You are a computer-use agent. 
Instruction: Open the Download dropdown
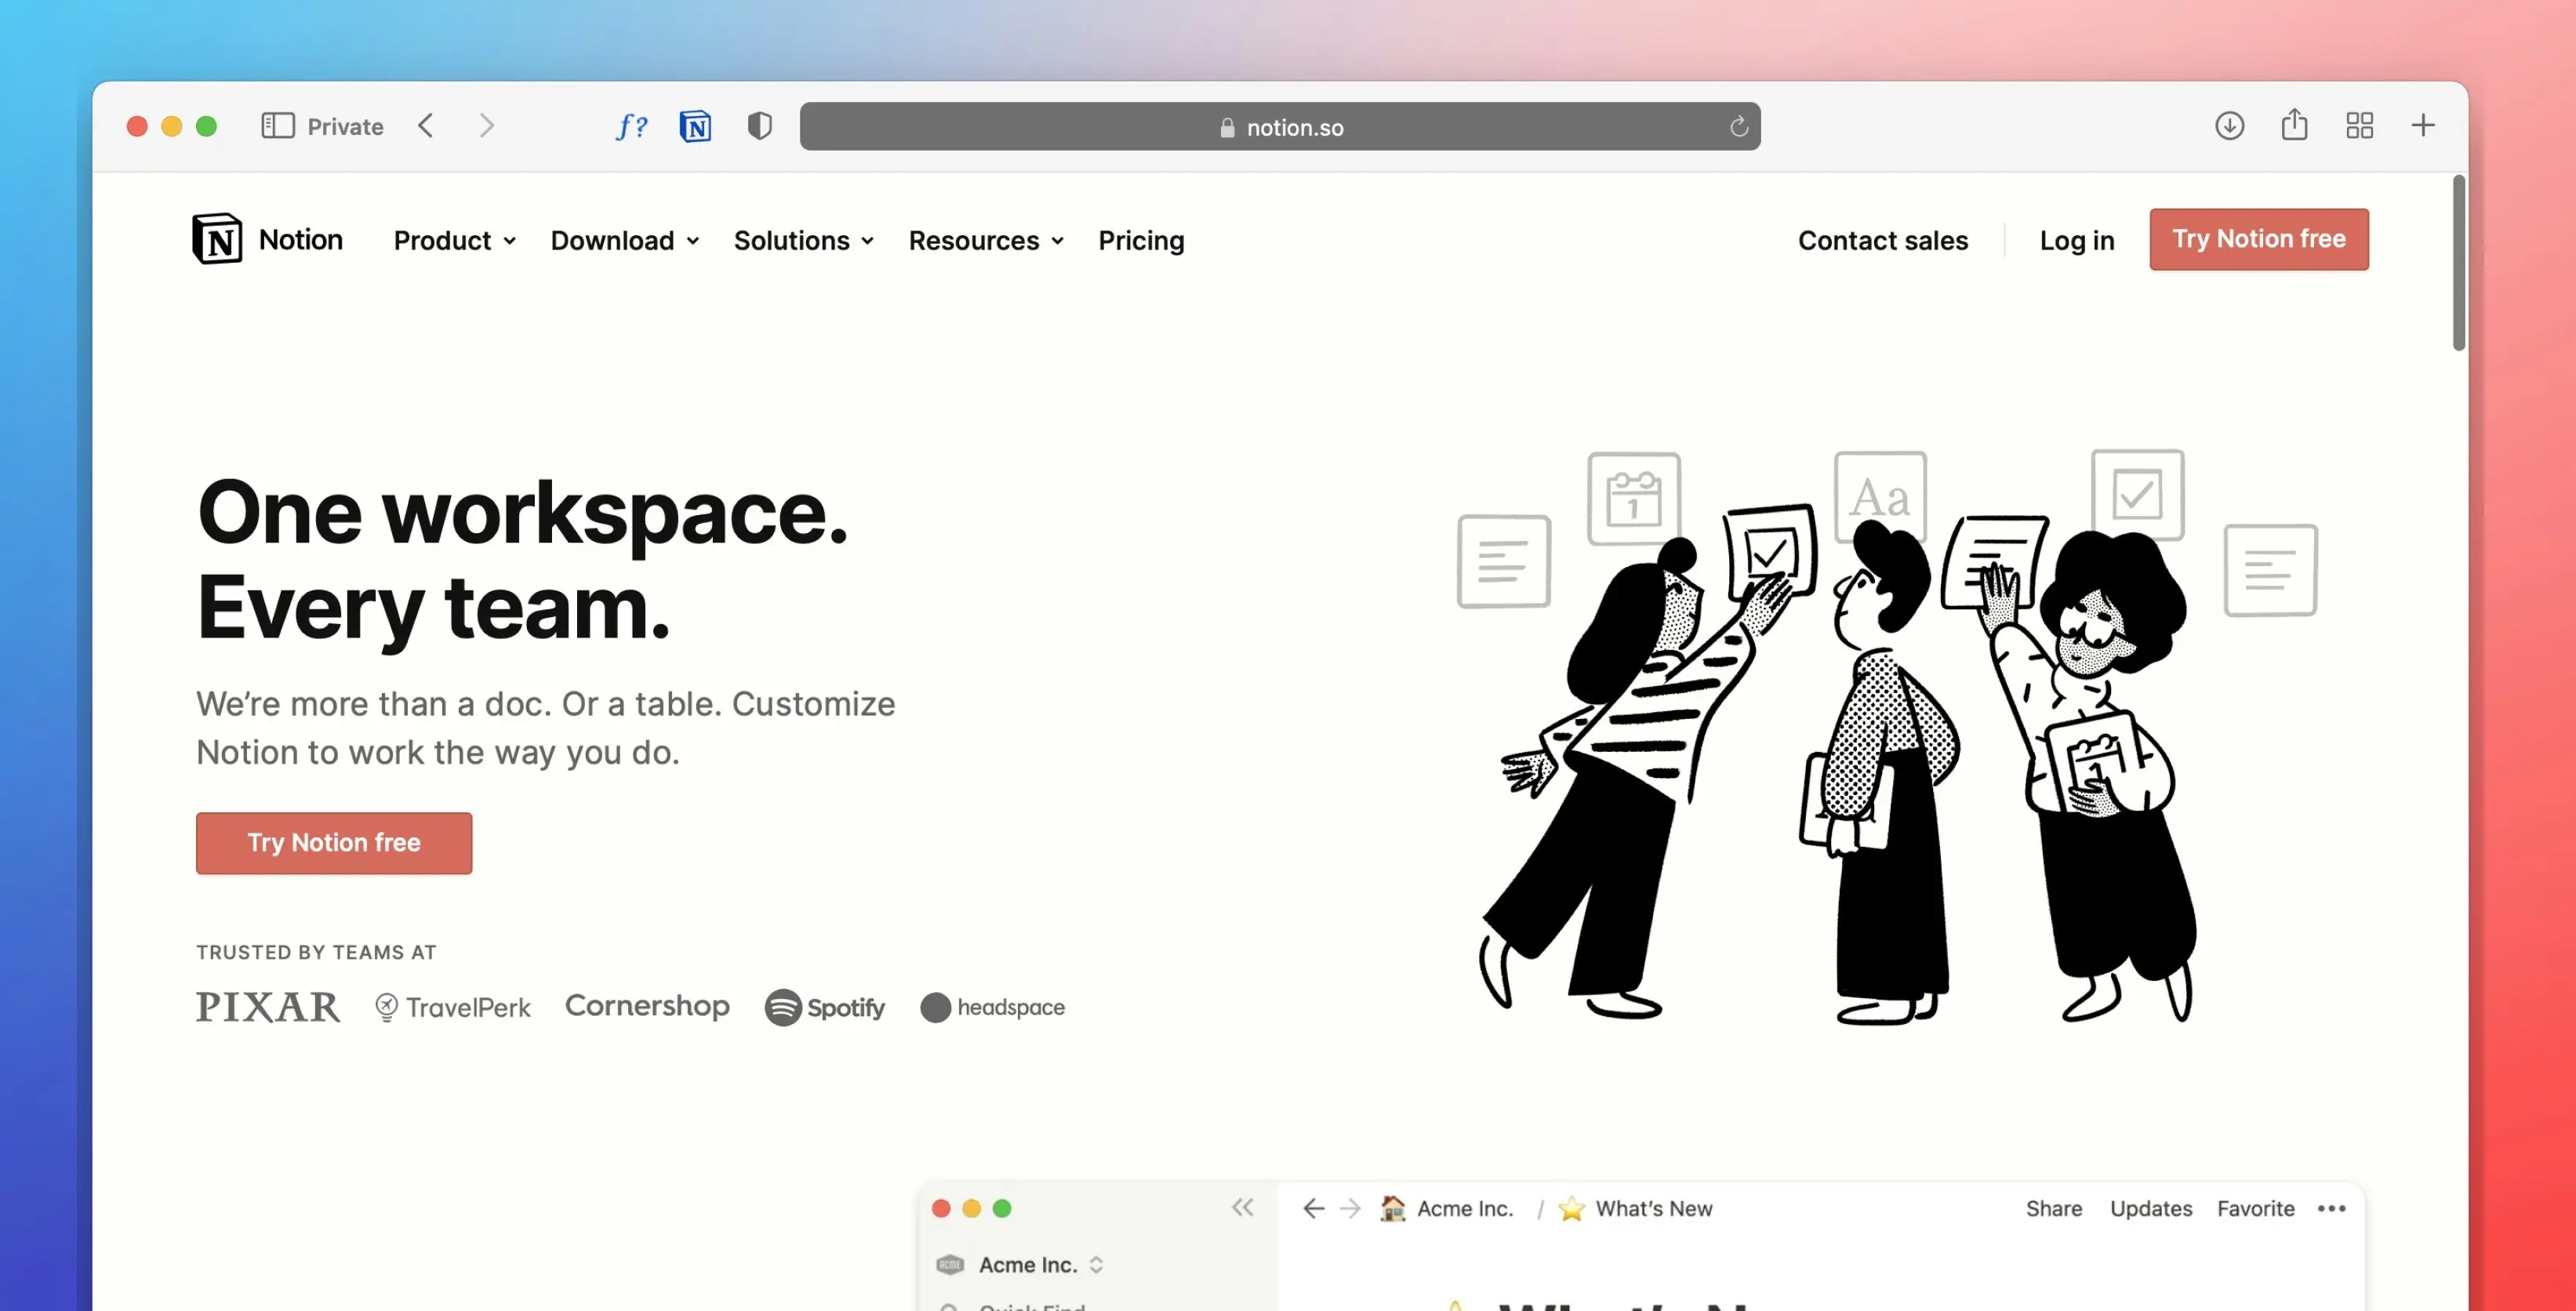point(624,241)
